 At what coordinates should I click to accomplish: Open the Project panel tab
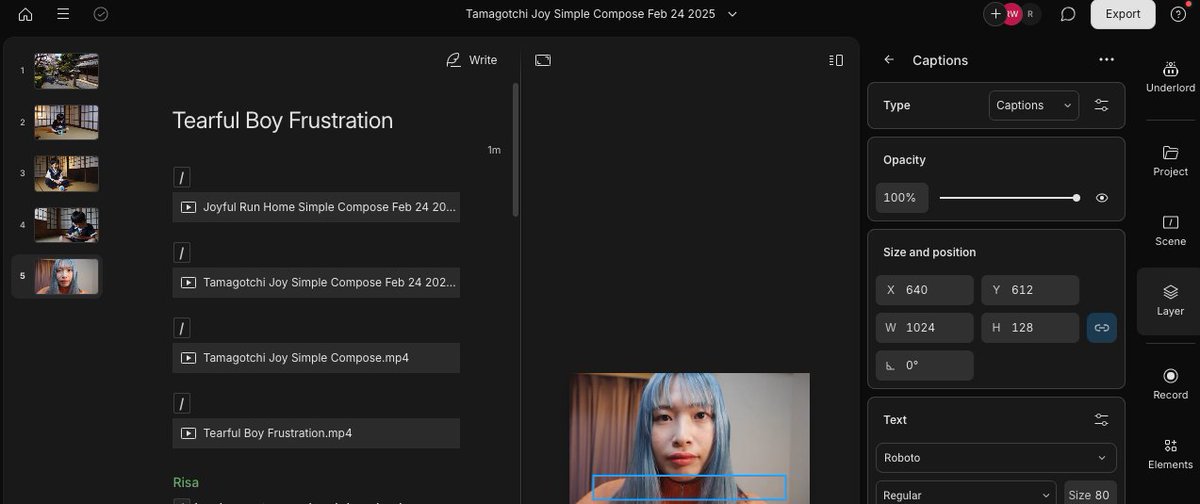point(1170,160)
